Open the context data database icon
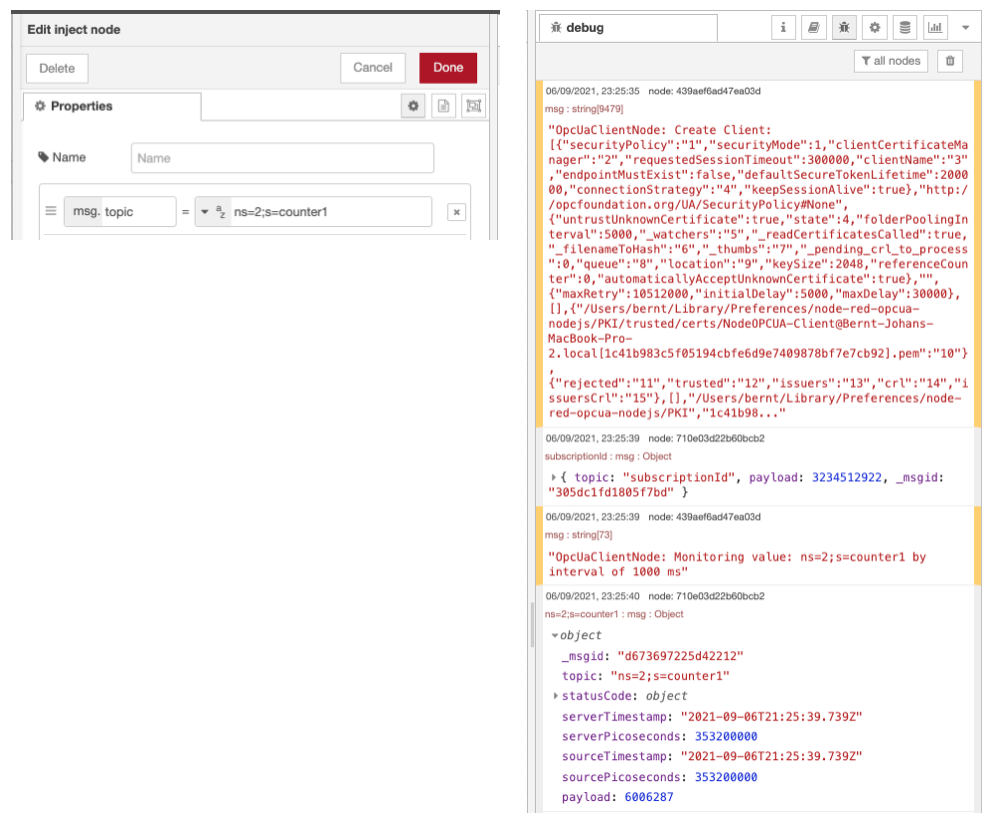Image resolution: width=990 pixels, height=816 pixels. tap(905, 28)
